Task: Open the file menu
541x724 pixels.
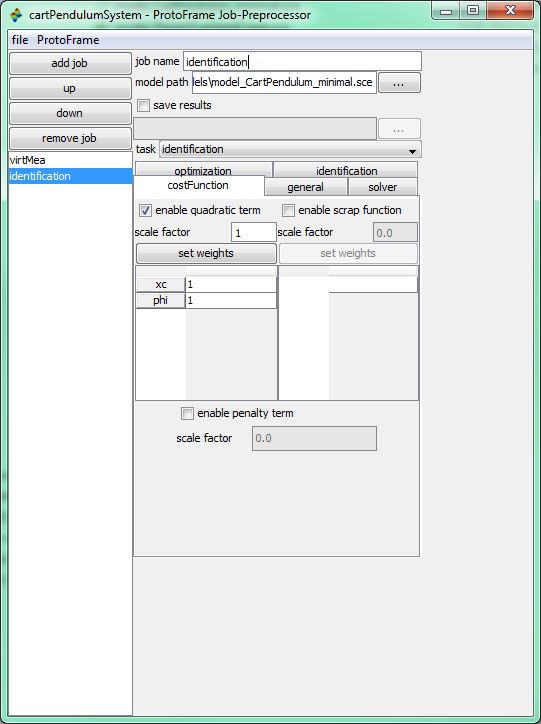Action: [20, 40]
